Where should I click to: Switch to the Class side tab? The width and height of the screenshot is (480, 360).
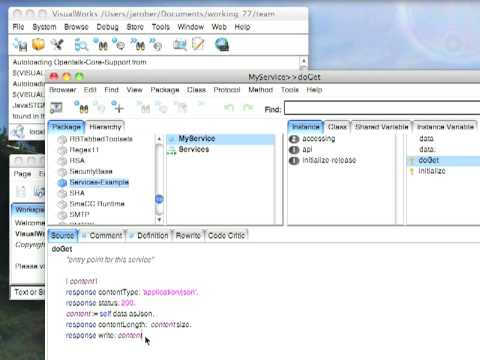[x=337, y=127]
